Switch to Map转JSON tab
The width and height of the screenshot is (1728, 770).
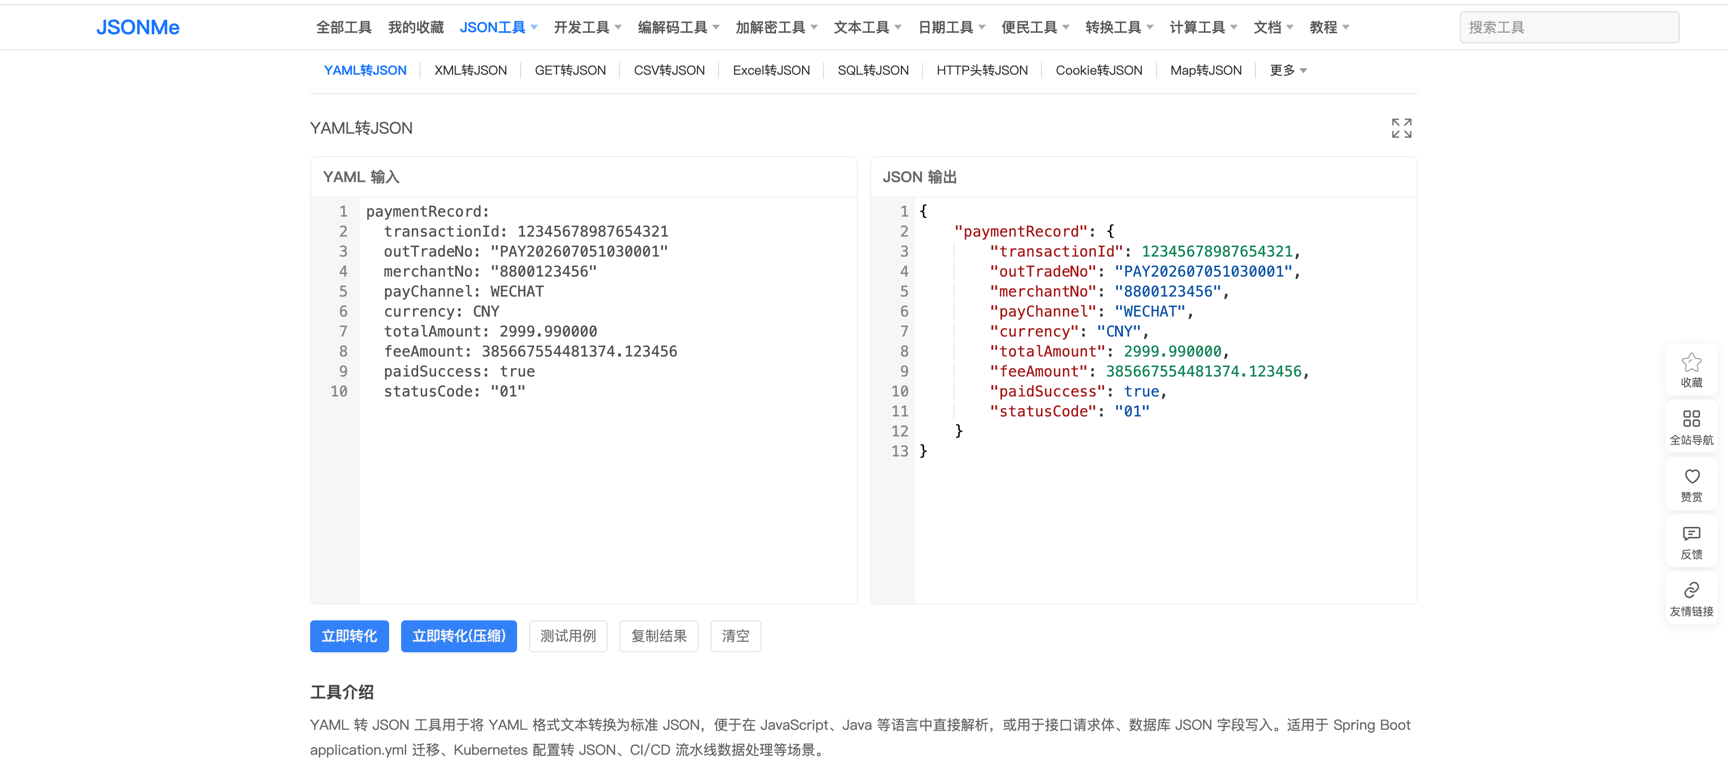pos(1206,70)
